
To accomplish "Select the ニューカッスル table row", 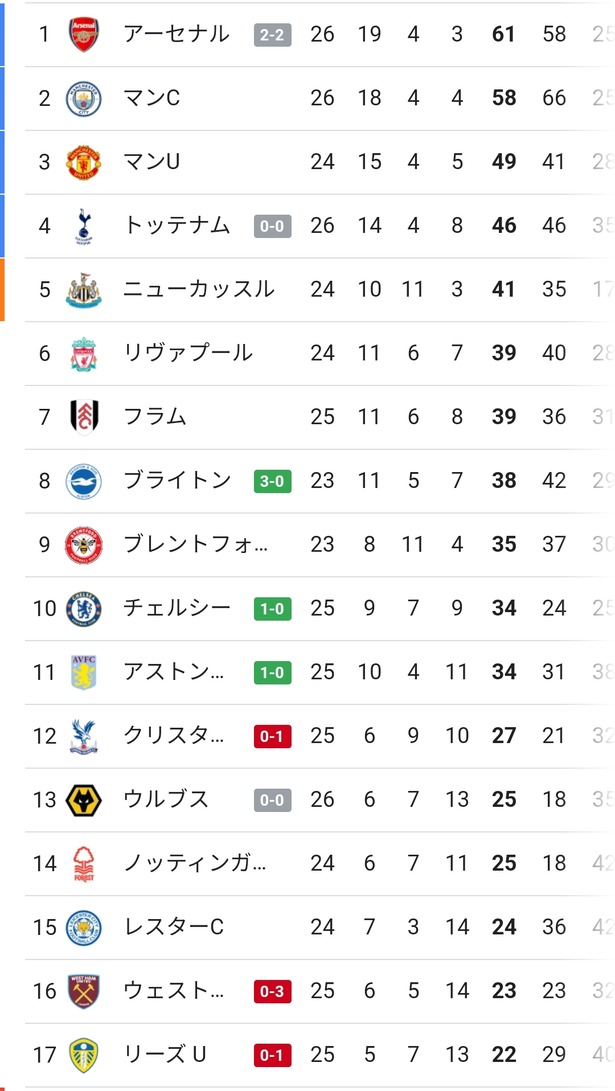I will coord(300,289).
